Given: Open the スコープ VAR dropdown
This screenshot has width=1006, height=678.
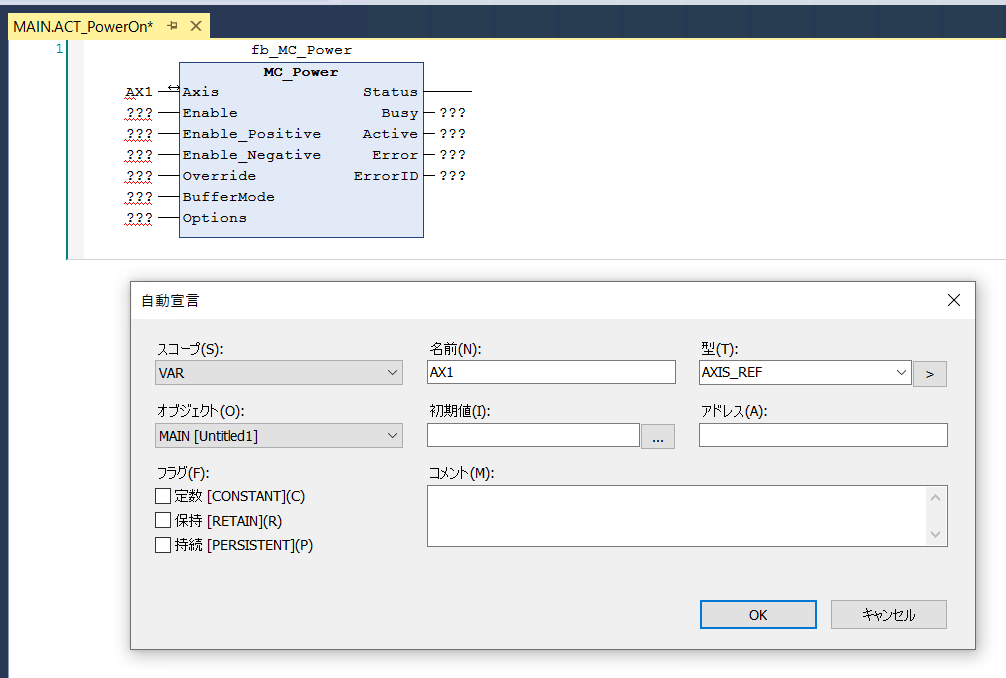Looking at the screenshot, I should 278,373.
